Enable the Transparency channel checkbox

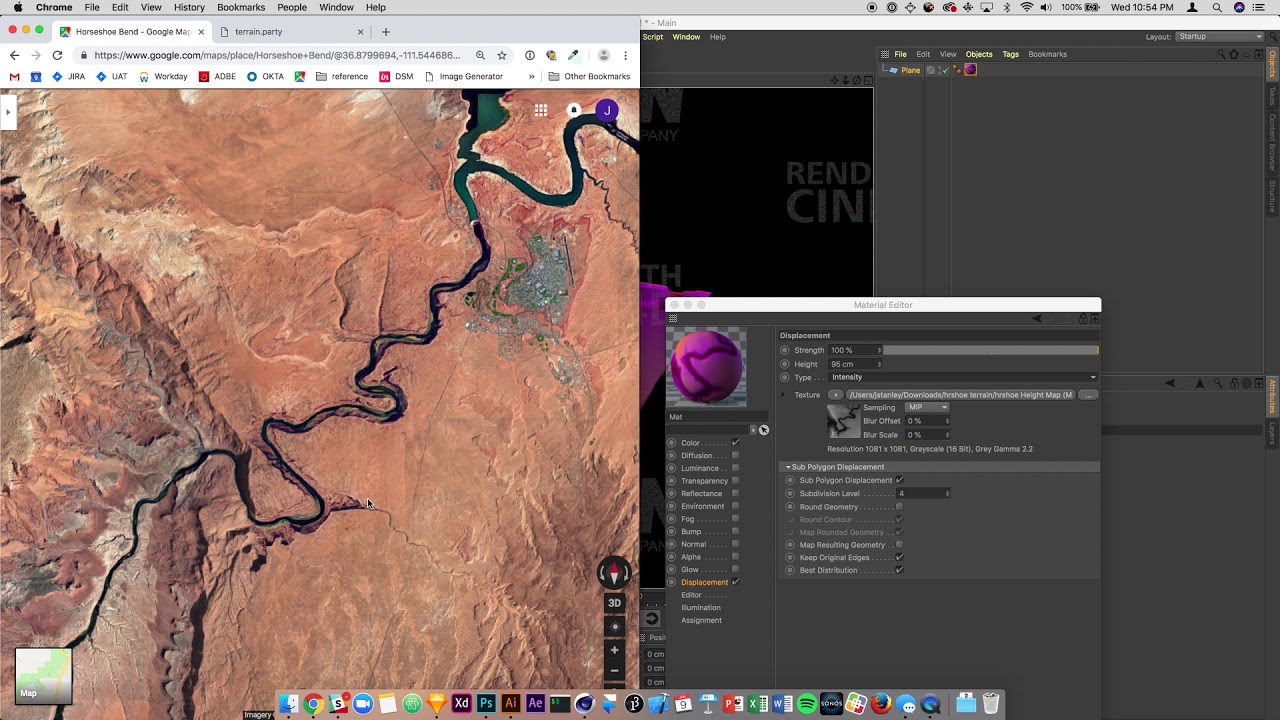coord(735,481)
